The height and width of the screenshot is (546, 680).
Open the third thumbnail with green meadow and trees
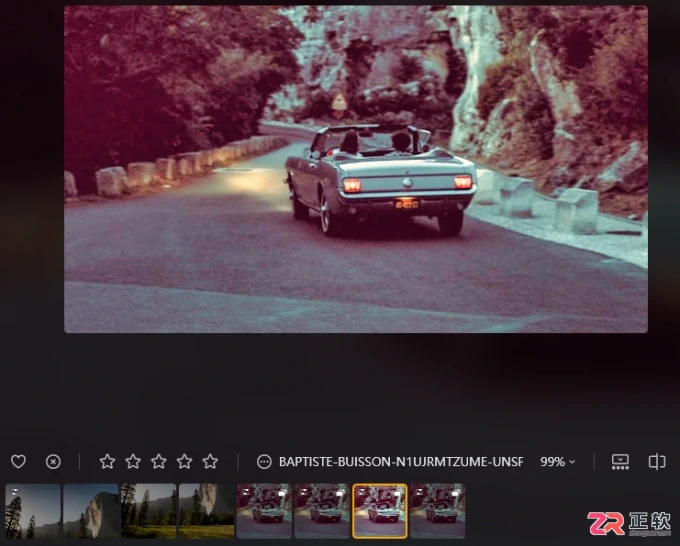click(x=149, y=511)
